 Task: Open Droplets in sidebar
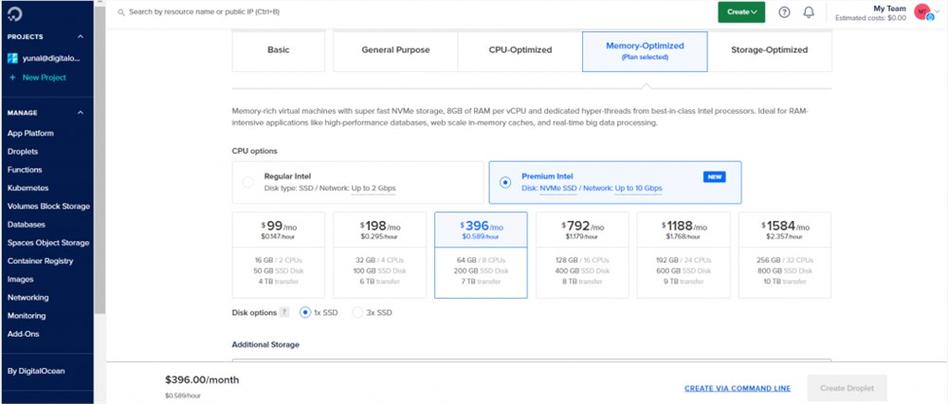tap(22, 152)
